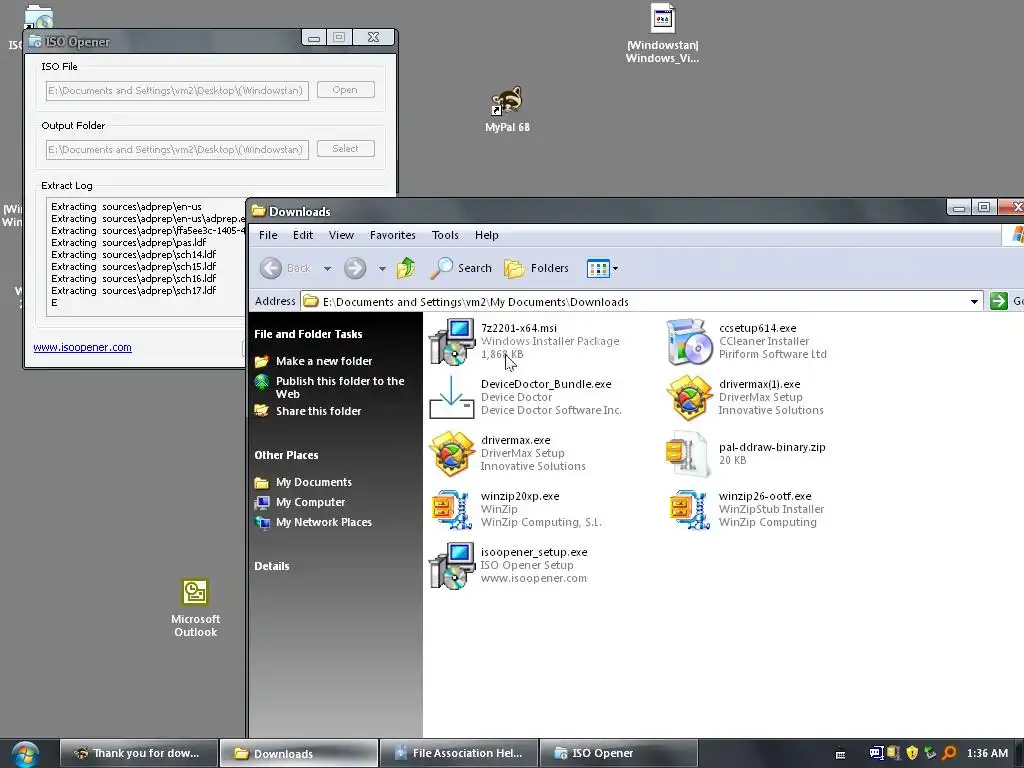
Task: Open the Views dropdown arrow
Action: pos(615,268)
